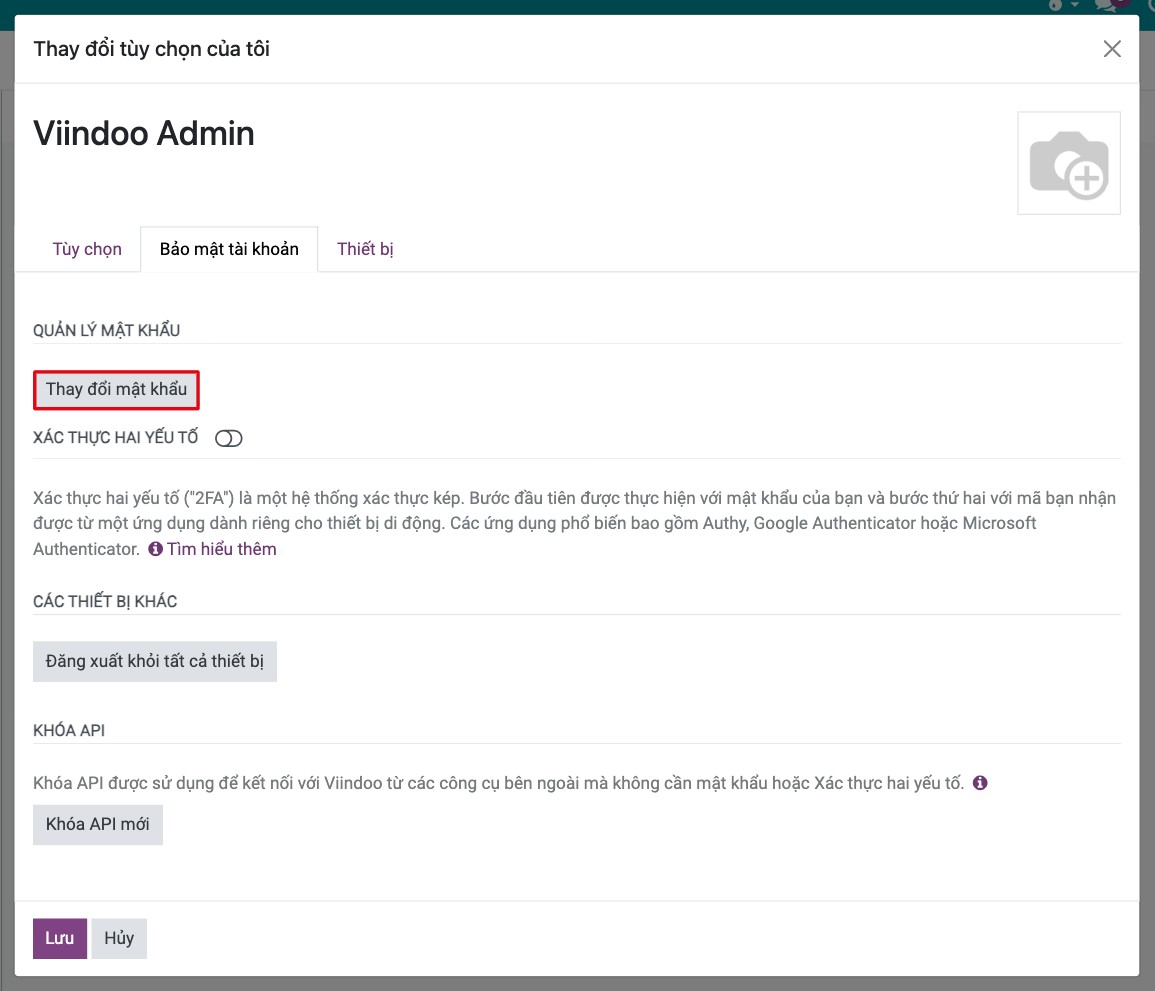
Task: Click the 'Viindoo Admin' name field
Action: click(x=144, y=133)
